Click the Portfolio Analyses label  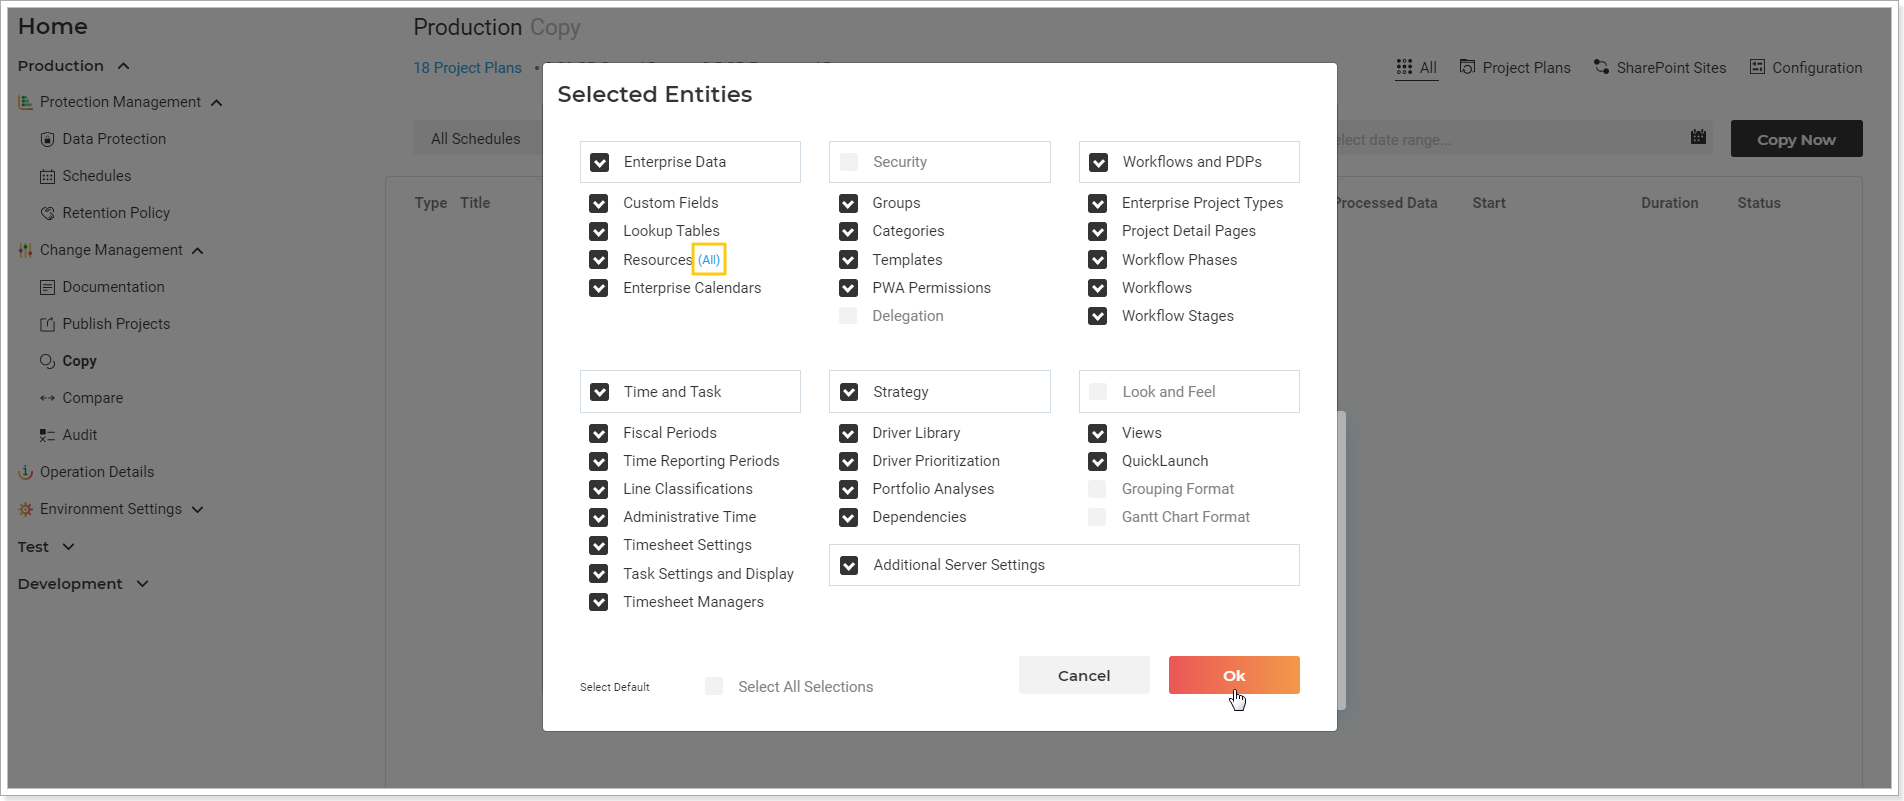(x=933, y=489)
